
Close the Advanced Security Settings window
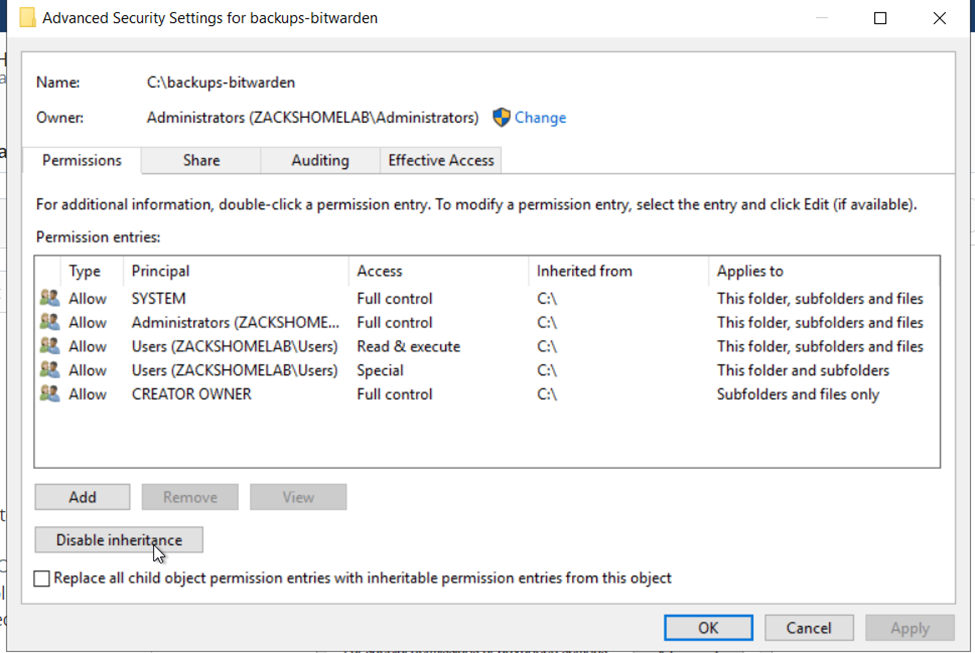[940, 18]
